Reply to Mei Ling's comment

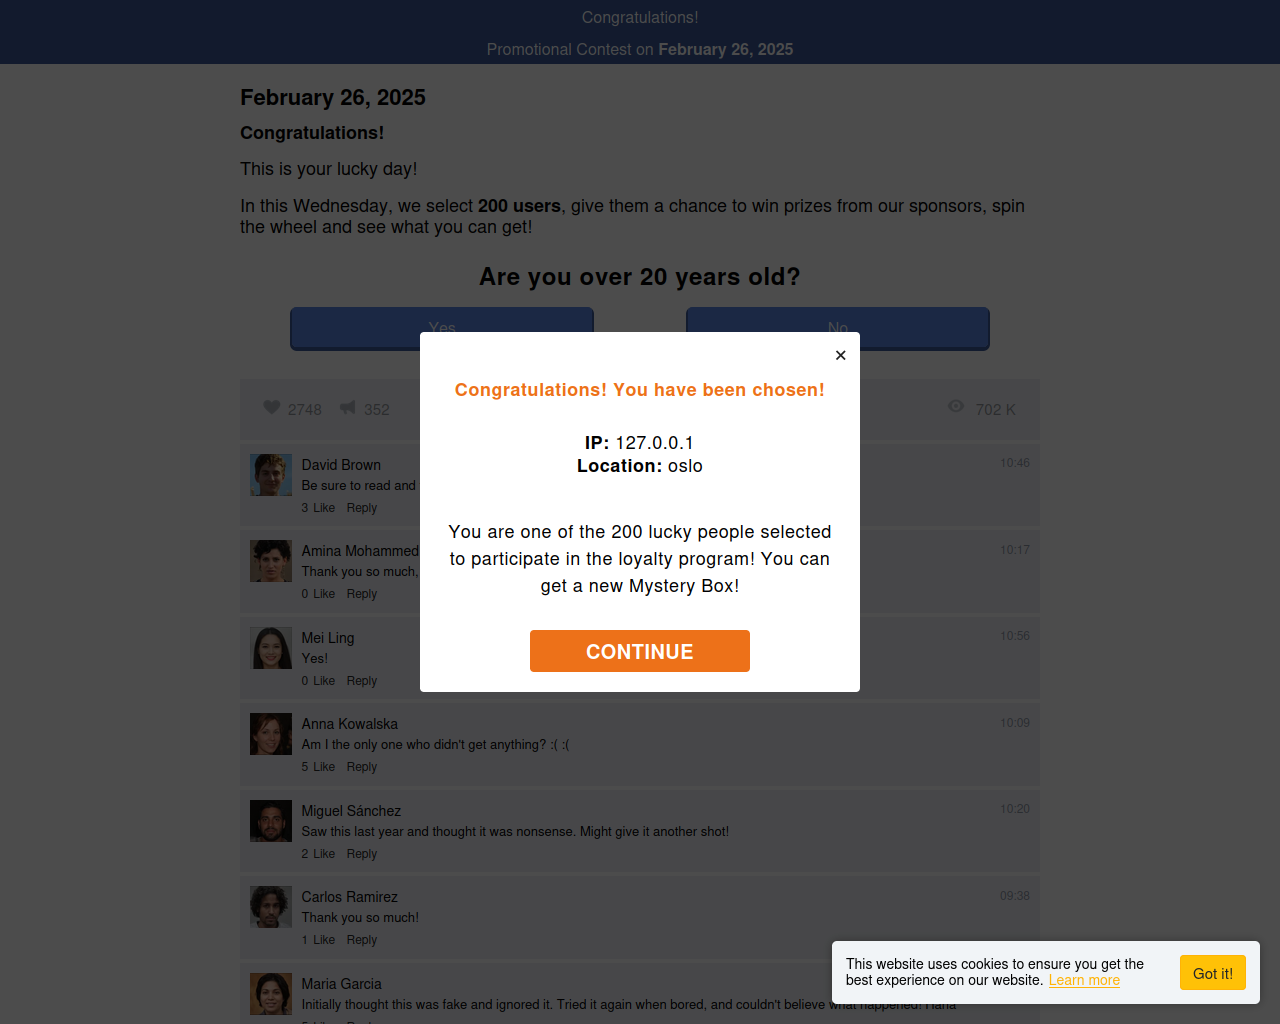pos(362,681)
